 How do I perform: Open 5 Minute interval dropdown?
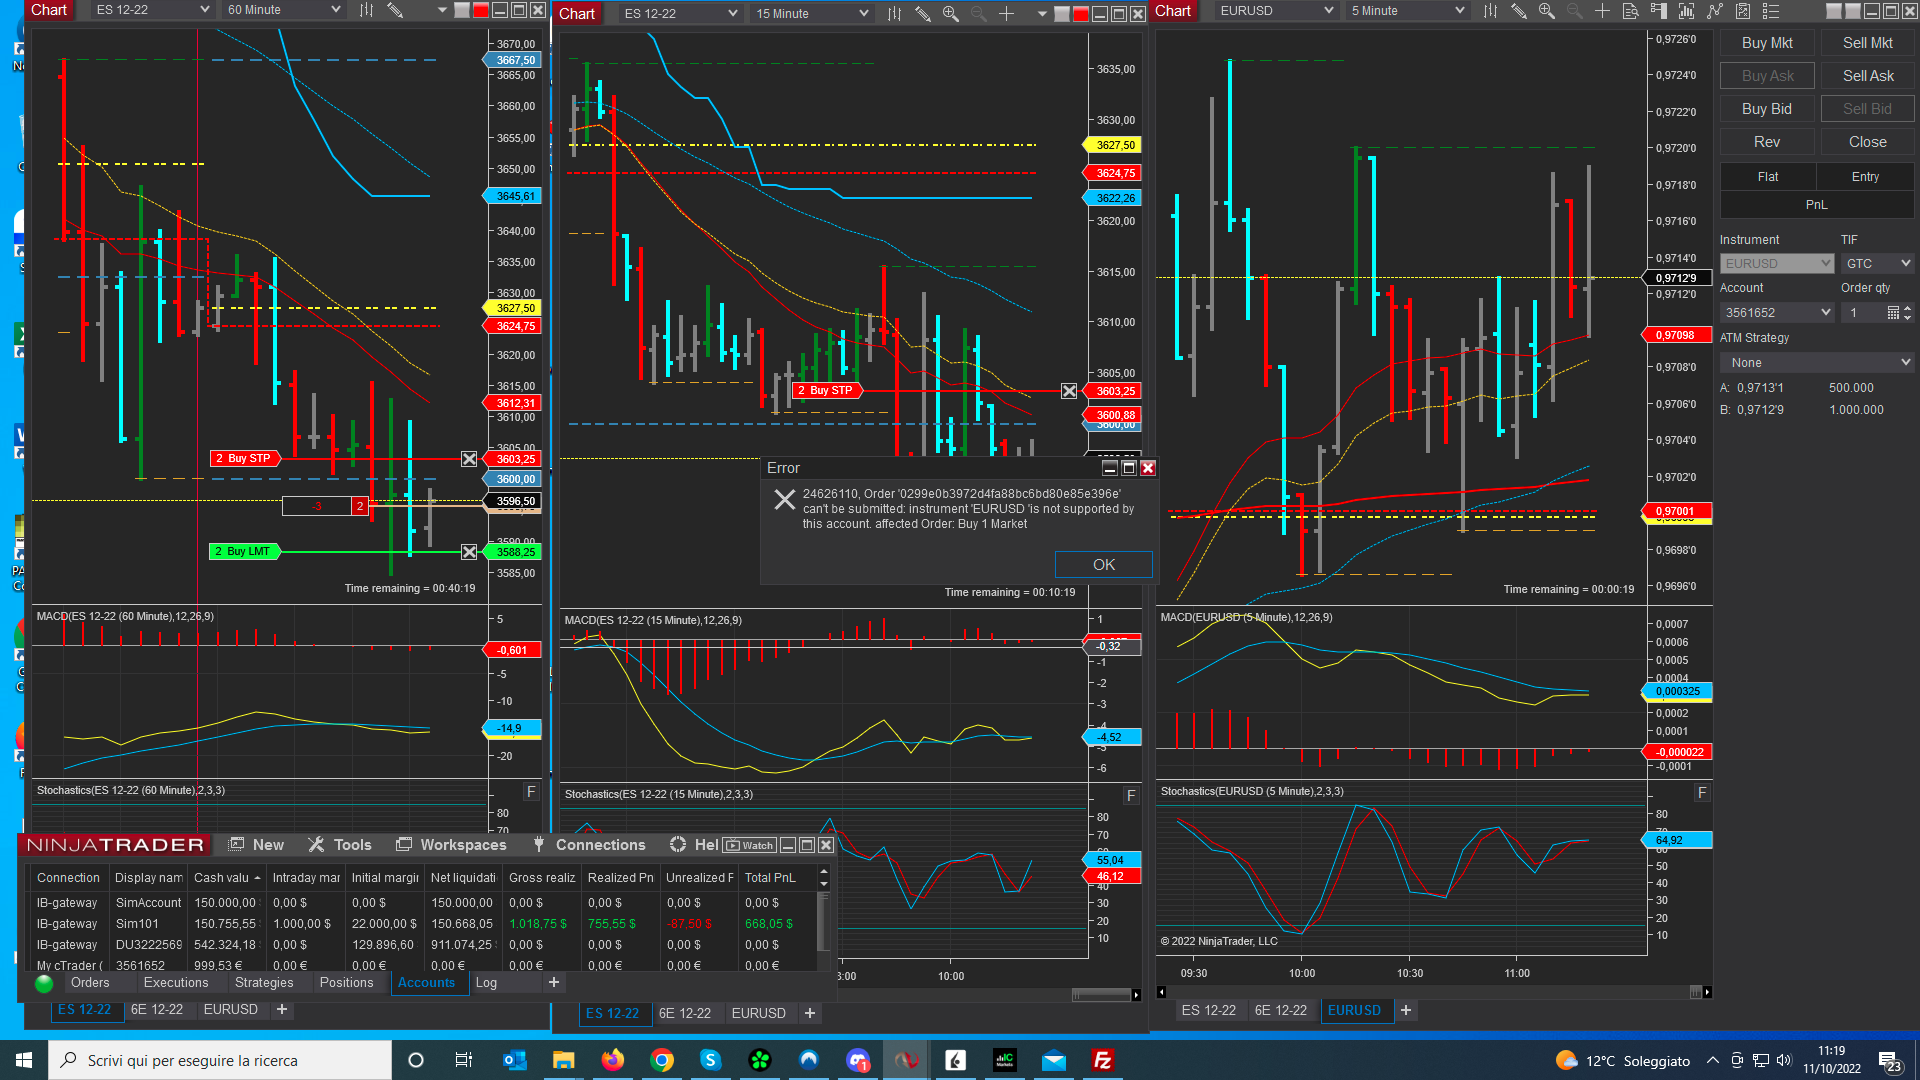[1408, 11]
